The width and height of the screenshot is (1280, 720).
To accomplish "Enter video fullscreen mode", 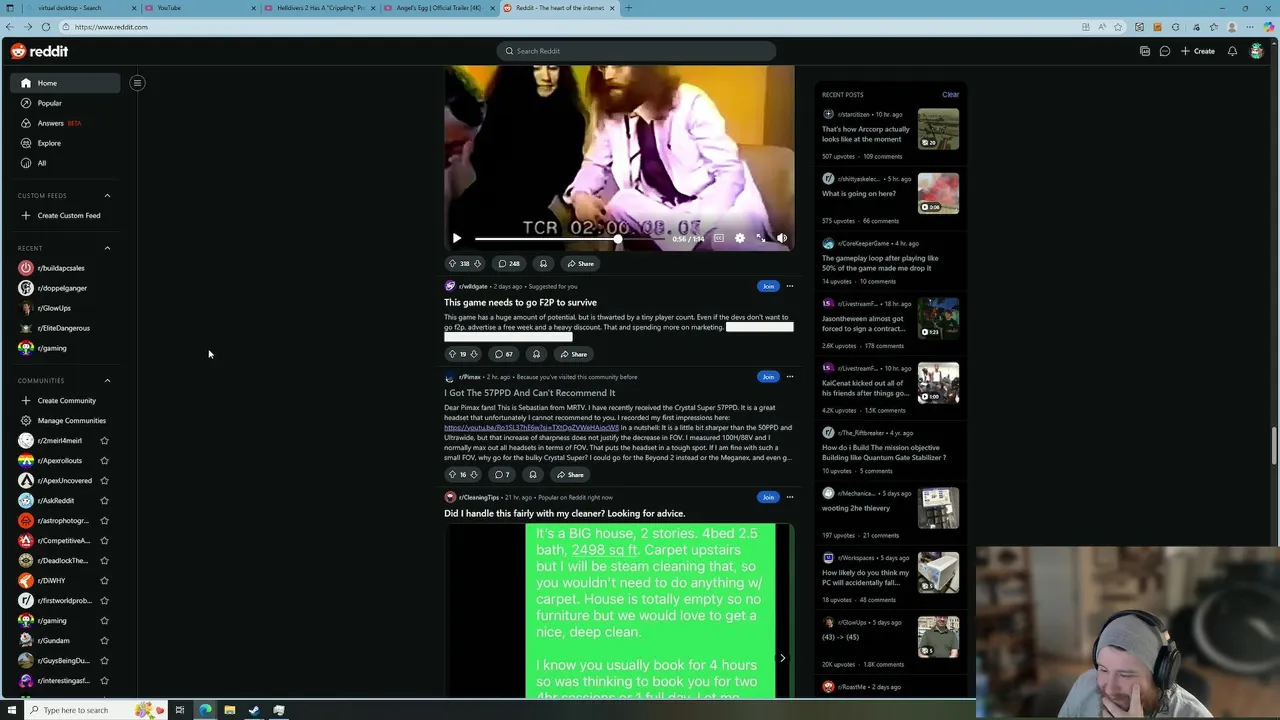I will click(760, 238).
